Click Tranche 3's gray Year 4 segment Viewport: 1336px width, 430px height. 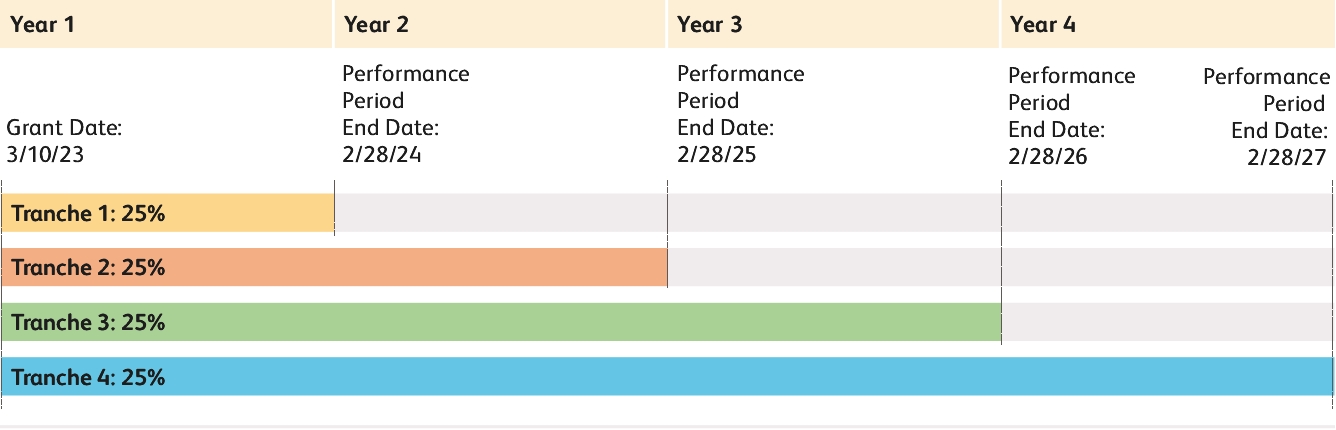pos(1167,323)
